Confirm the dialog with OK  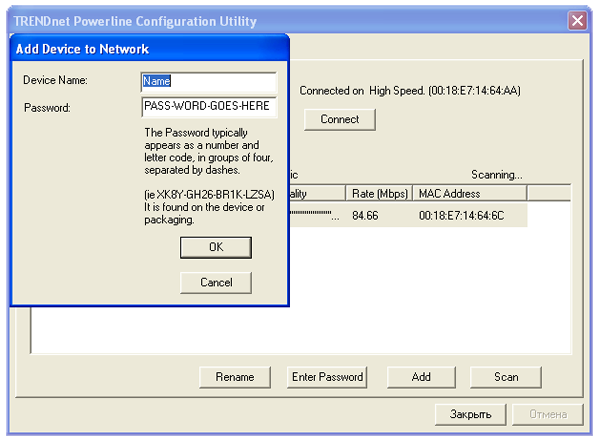point(215,247)
